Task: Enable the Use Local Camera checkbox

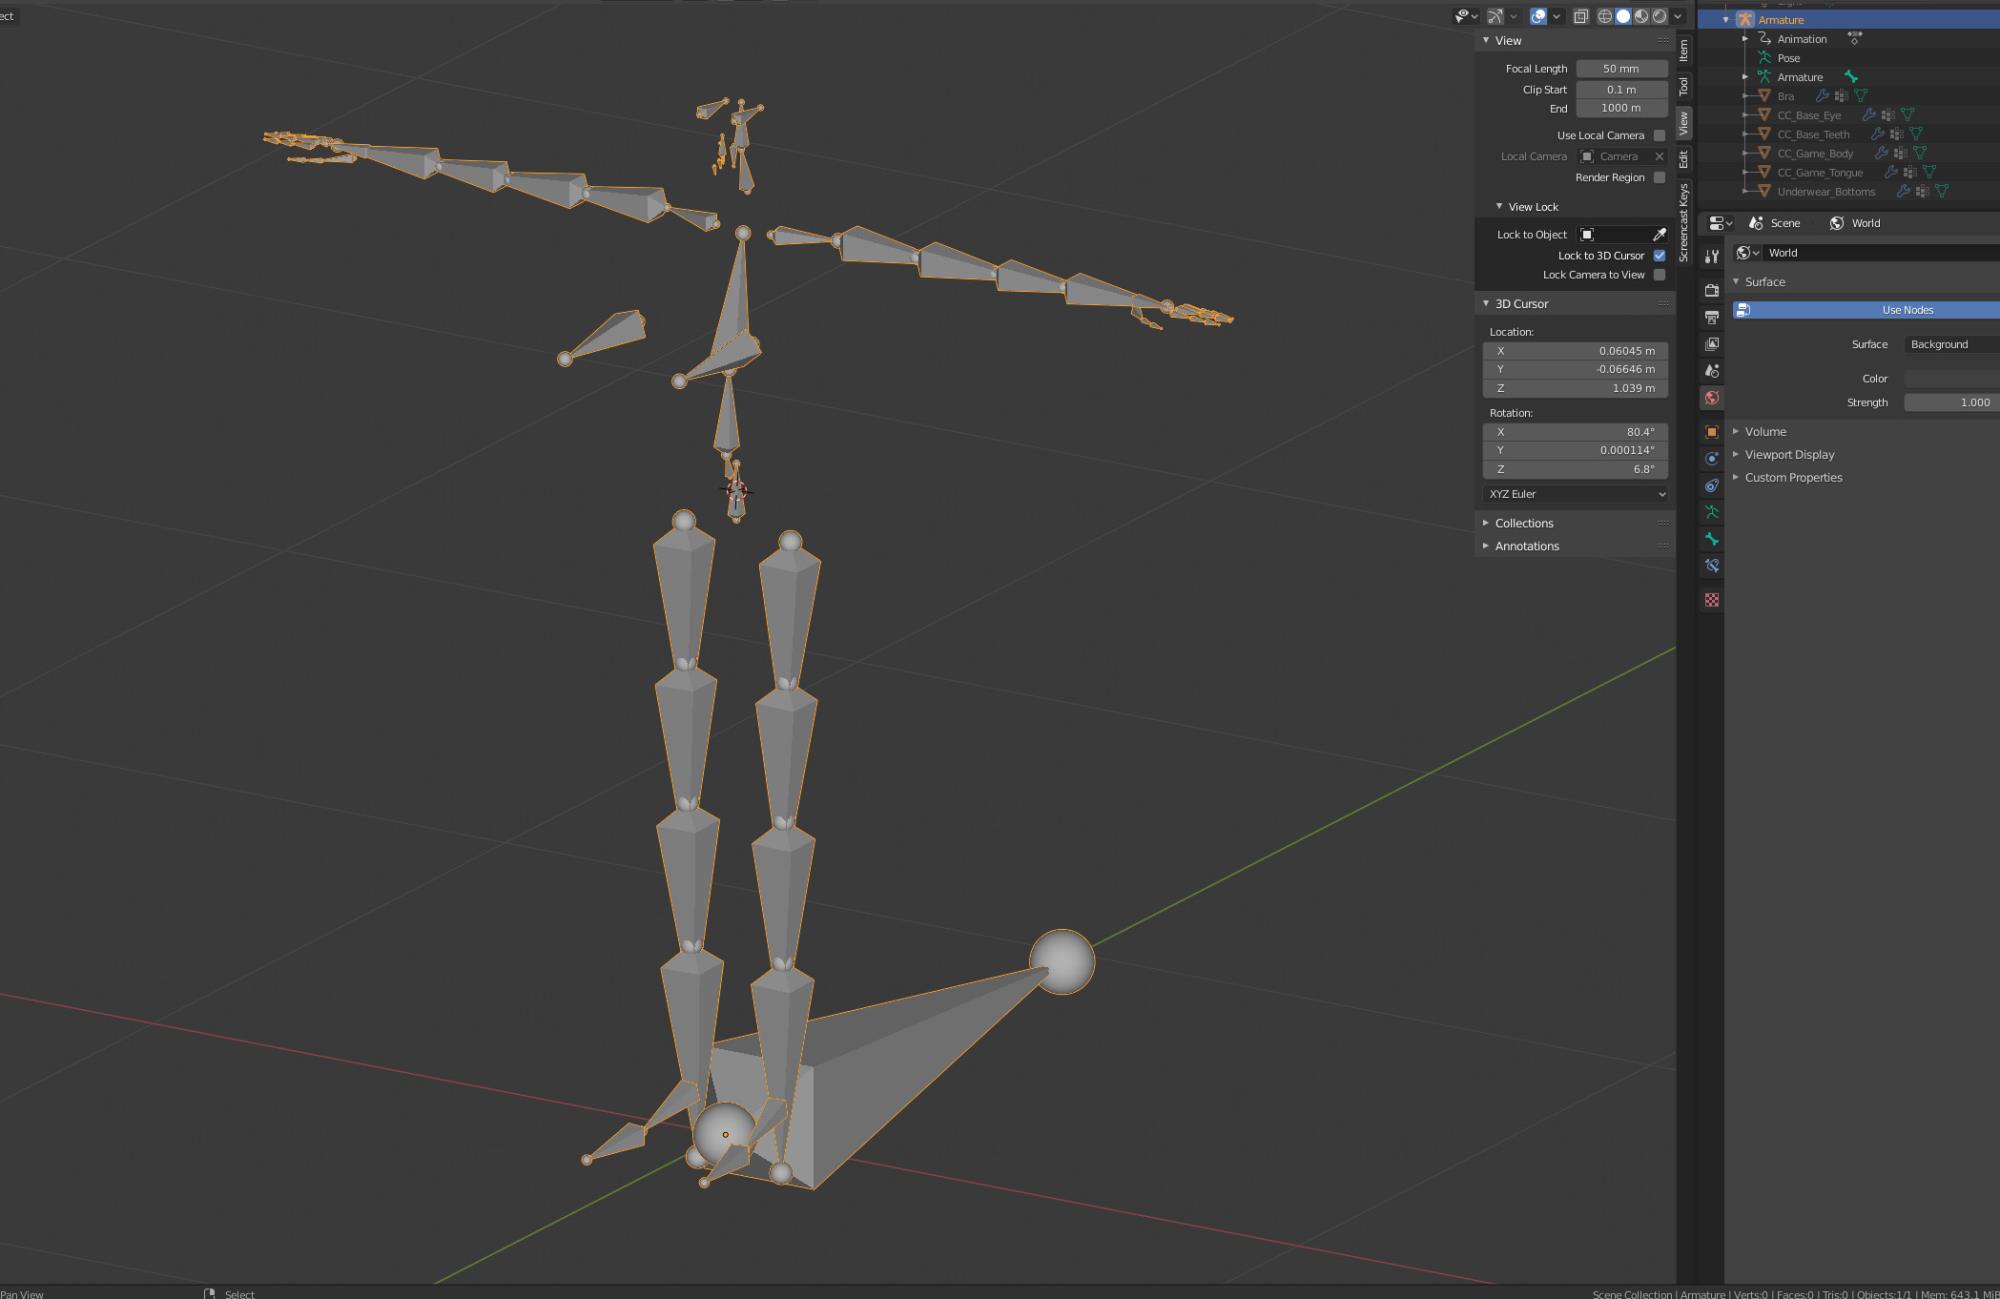Action: pos(1660,135)
